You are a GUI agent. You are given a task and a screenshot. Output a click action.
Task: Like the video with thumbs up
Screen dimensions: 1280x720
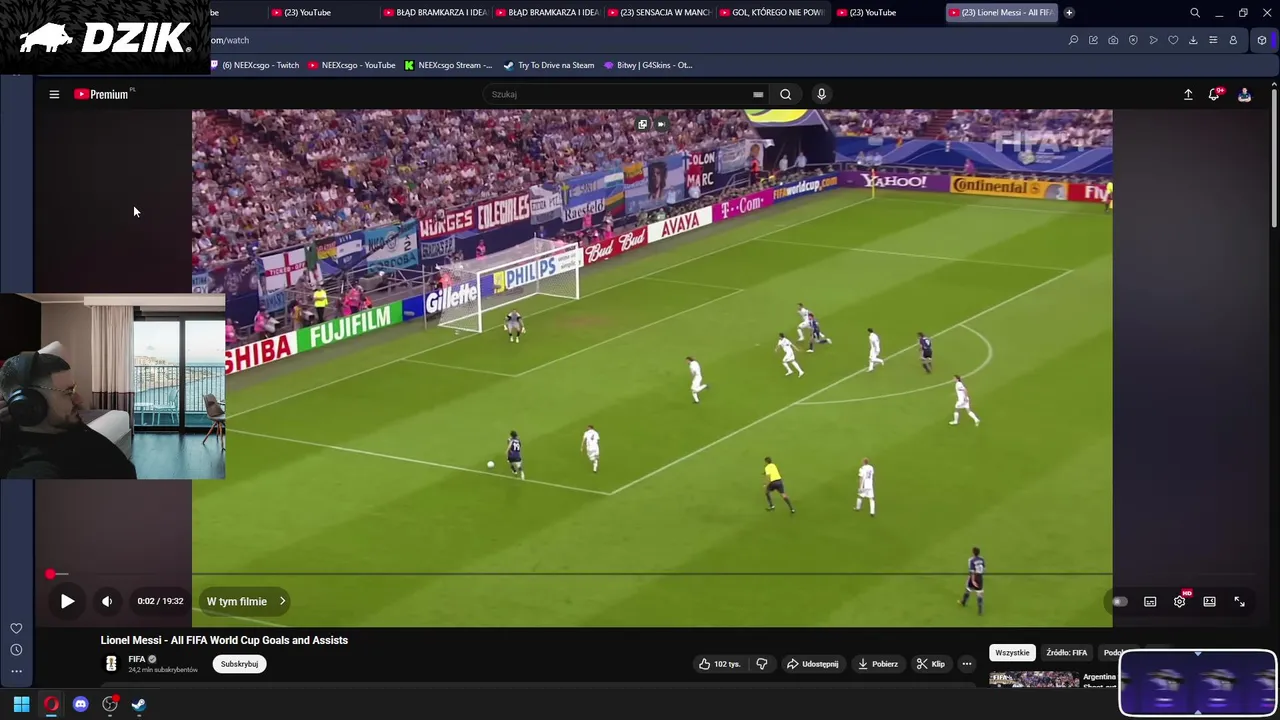719,664
